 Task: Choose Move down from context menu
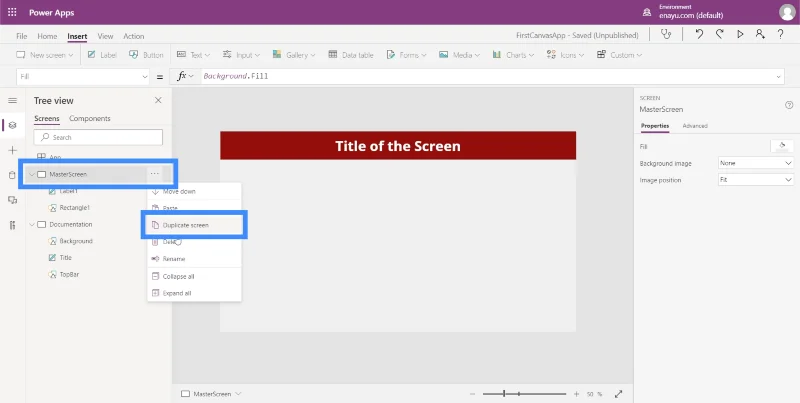pyautogui.click(x=194, y=191)
